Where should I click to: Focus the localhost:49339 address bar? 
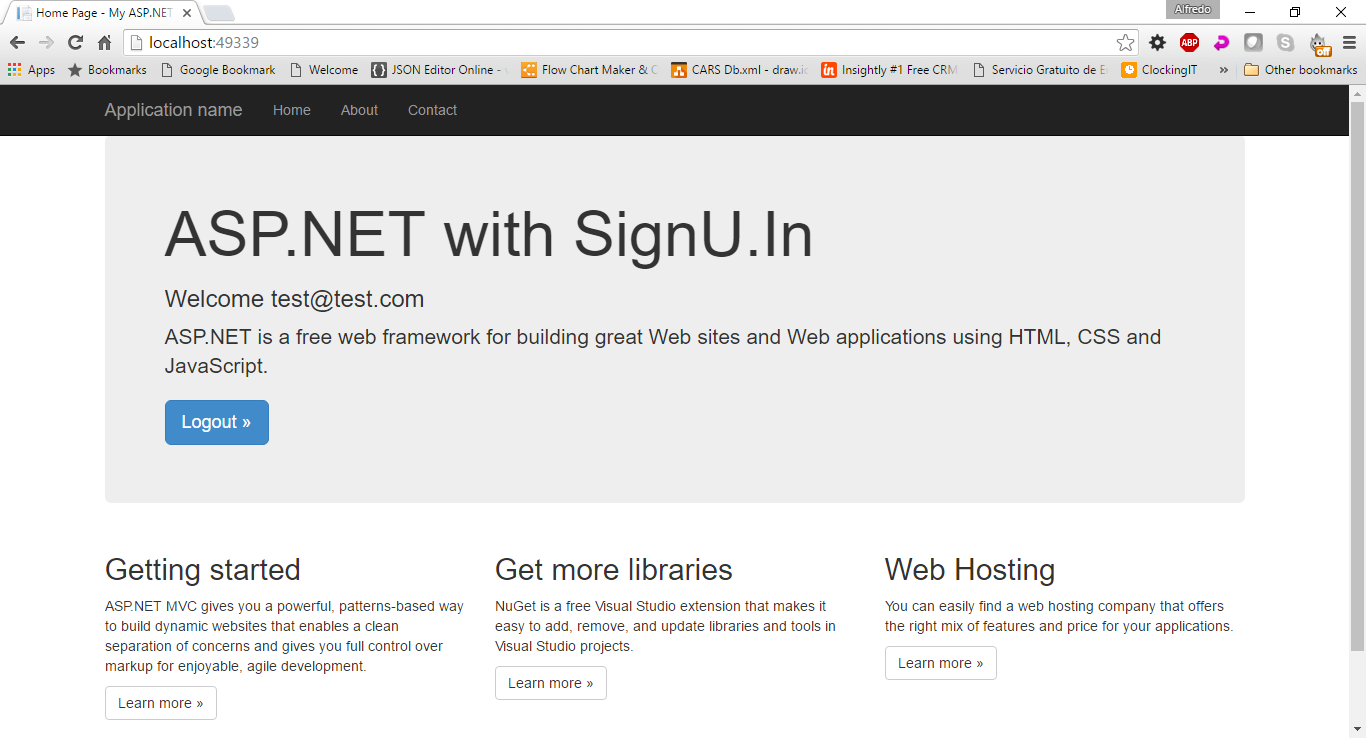(x=630, y=42)
